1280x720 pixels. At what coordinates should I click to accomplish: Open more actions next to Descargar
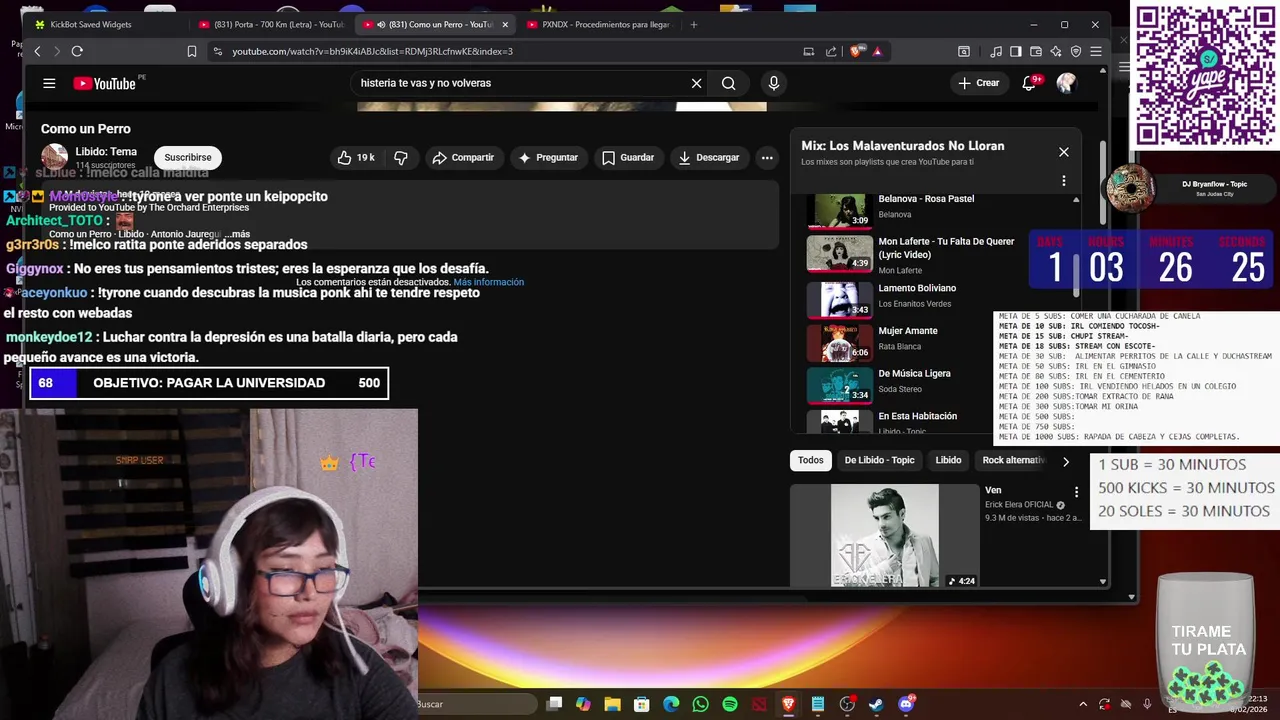[767, 157]
